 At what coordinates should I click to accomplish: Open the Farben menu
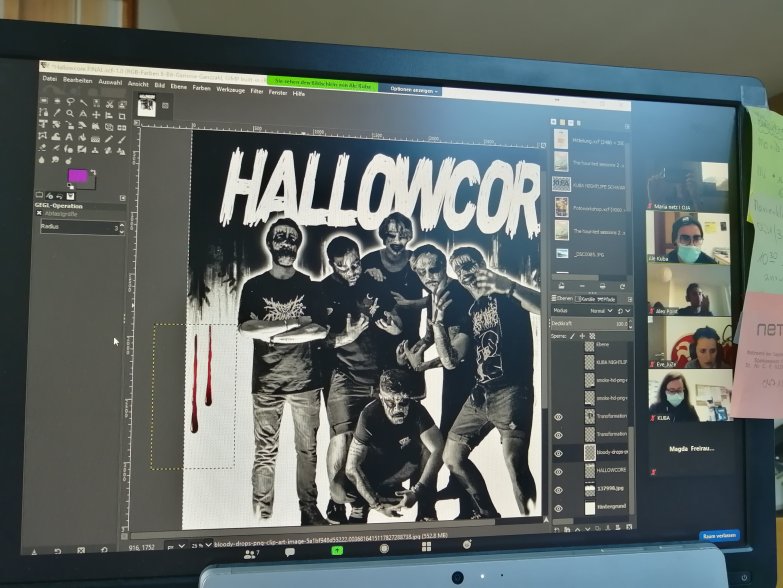click(x=202, y=88)
